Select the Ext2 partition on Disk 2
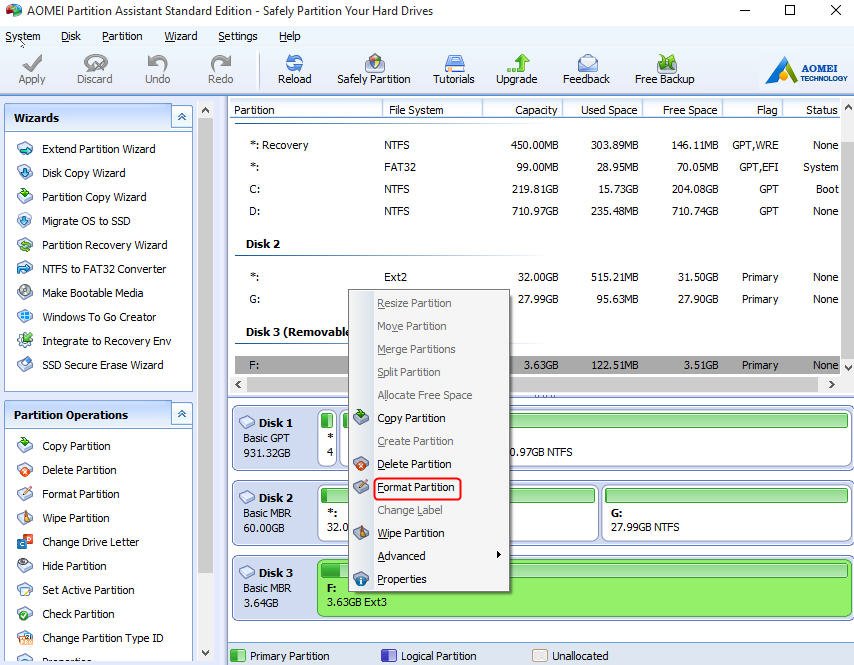The height and width of the screenshot is (665, 854). (x=537, y=277)
